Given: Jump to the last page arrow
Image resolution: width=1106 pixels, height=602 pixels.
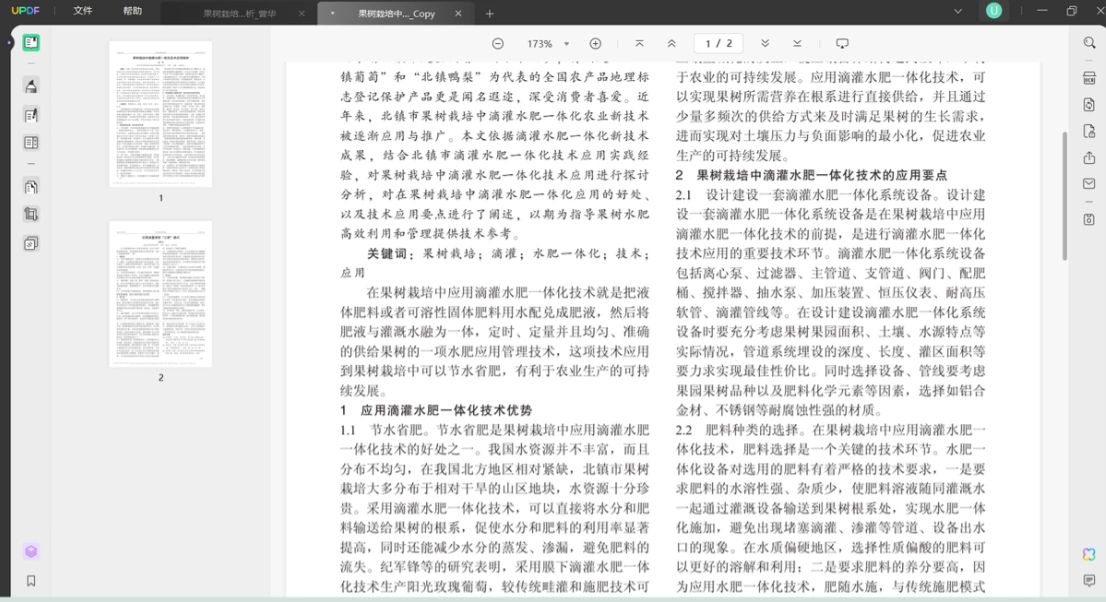Looking at the screenshot, I should 797,44.
